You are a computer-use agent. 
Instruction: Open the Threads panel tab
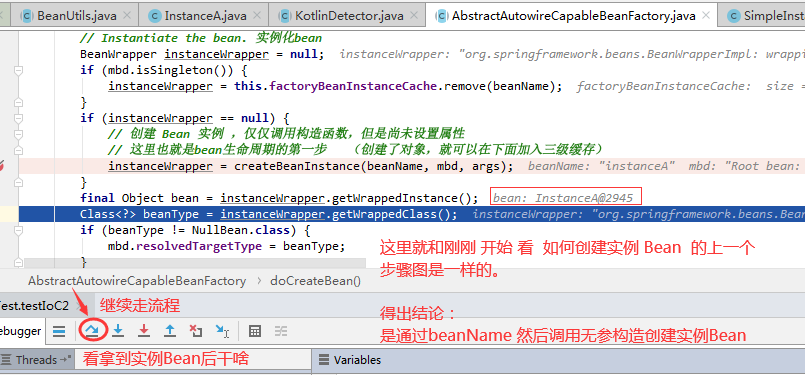(x=36, y=360)
